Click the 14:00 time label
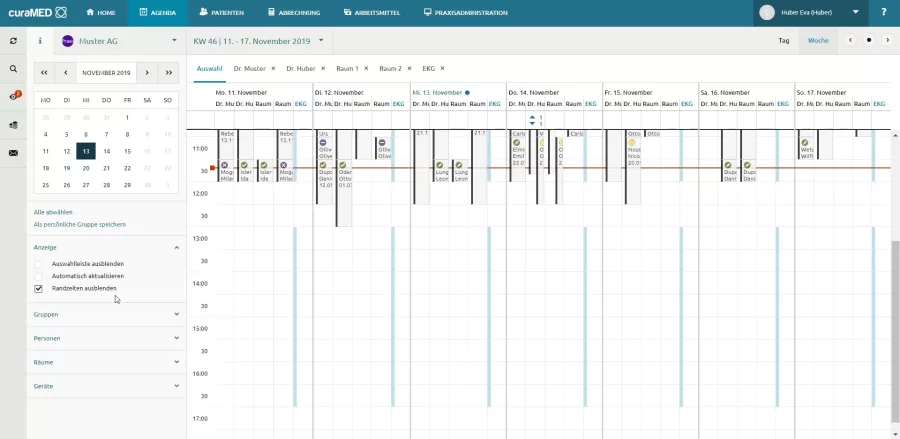This screenshot has height=439, width=900. tap(200, 283)
